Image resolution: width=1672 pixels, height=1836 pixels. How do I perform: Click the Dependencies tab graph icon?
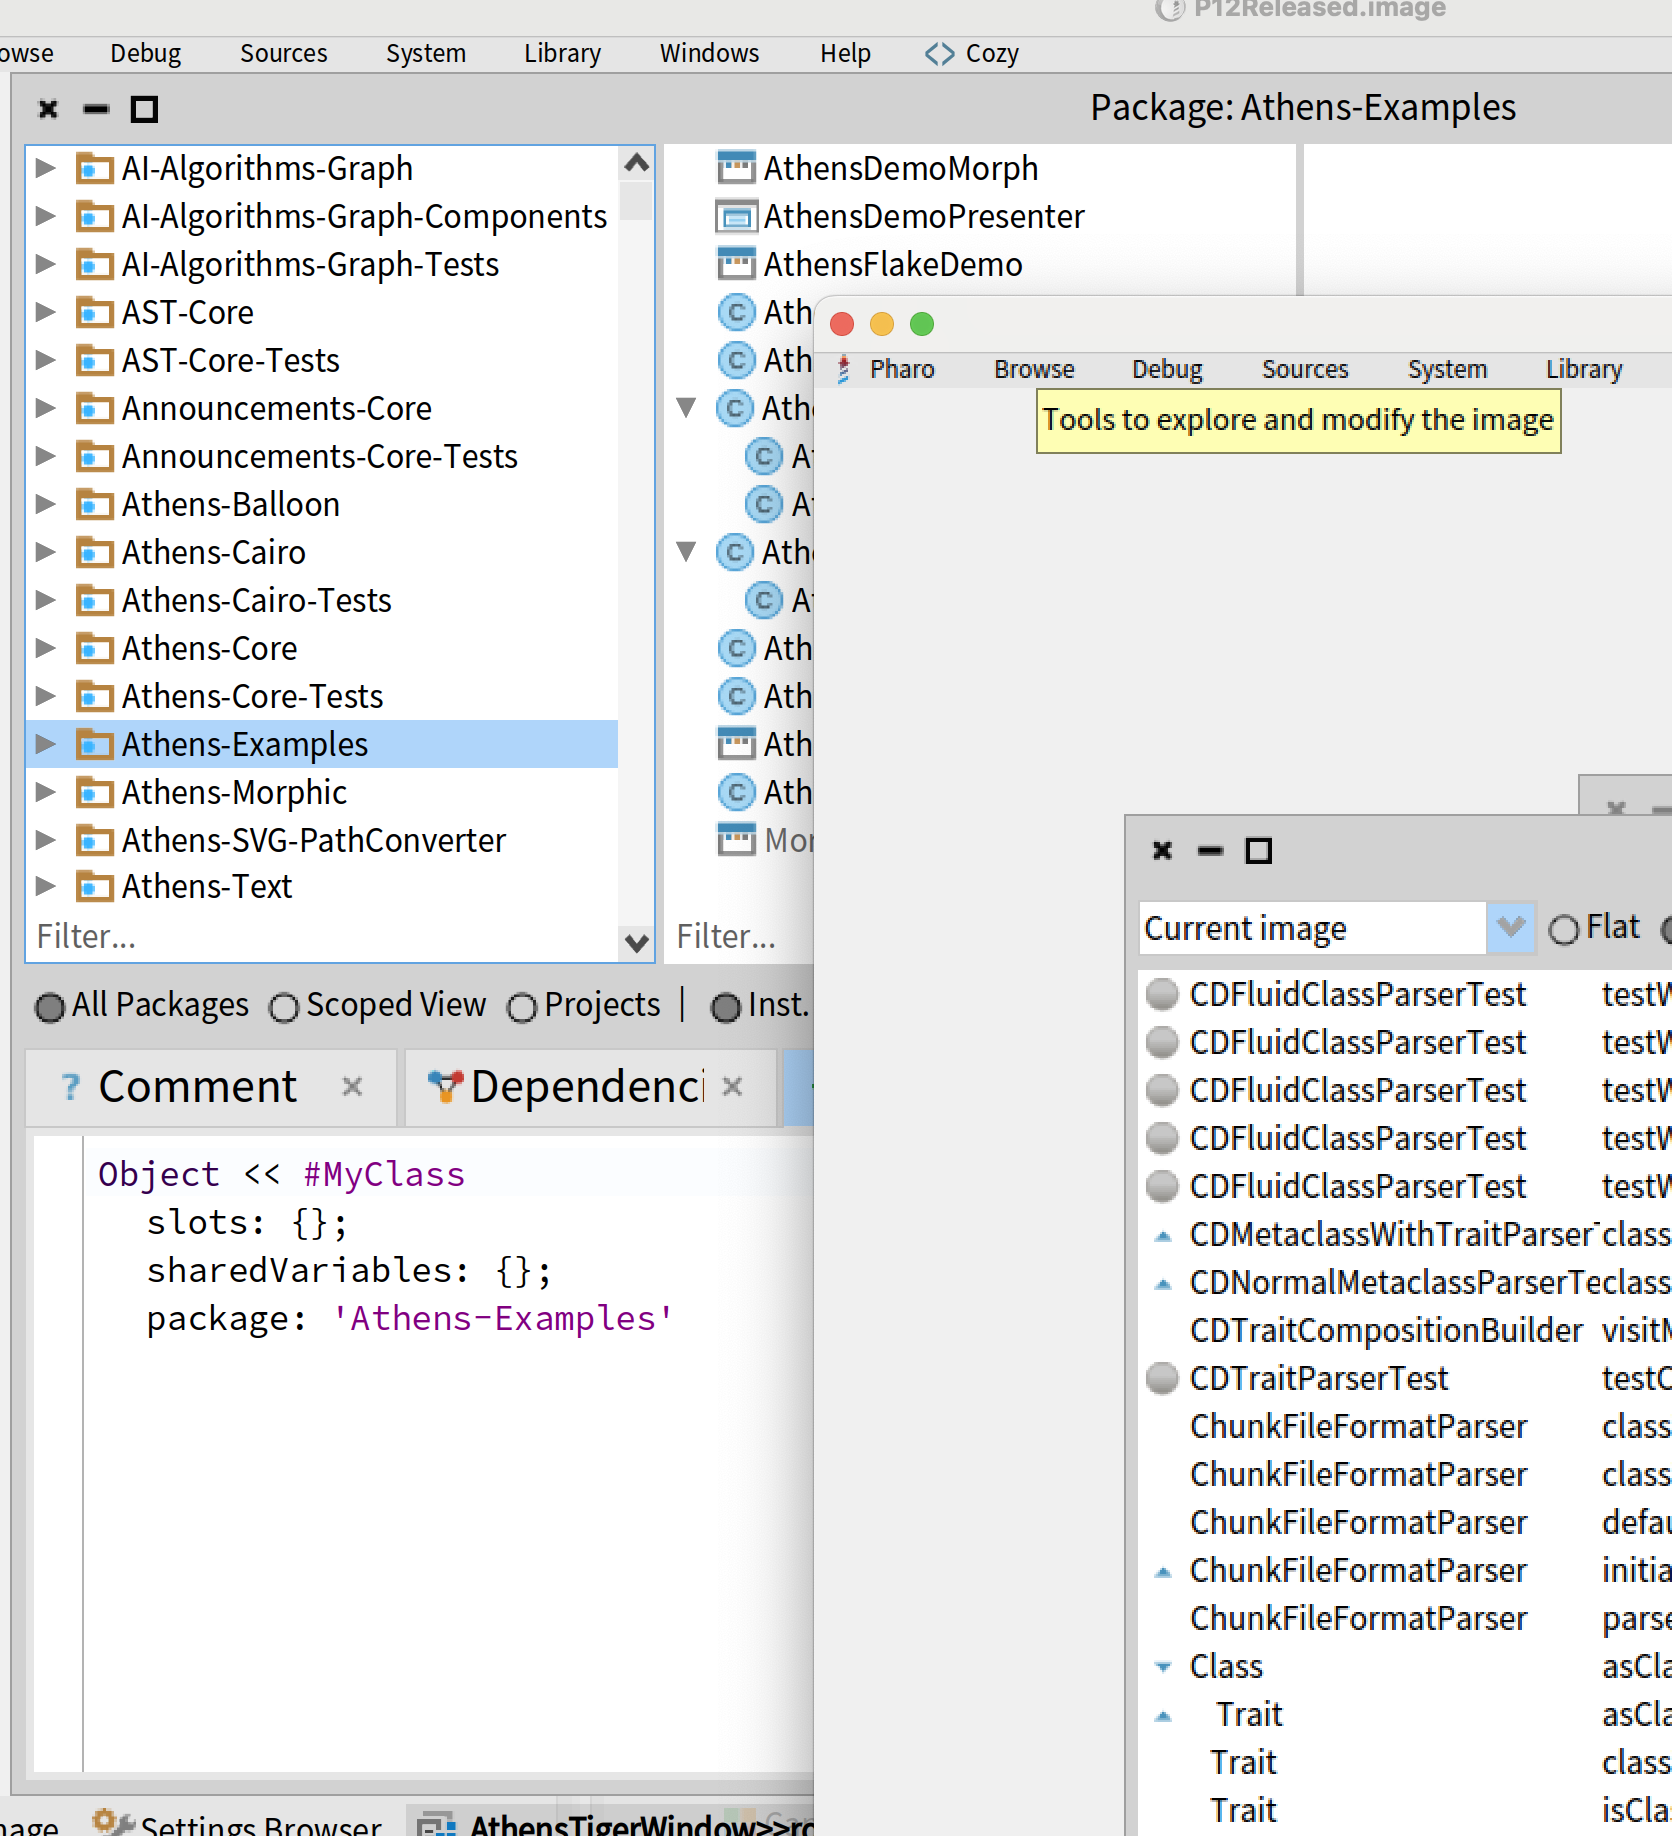coord(444,1087)
